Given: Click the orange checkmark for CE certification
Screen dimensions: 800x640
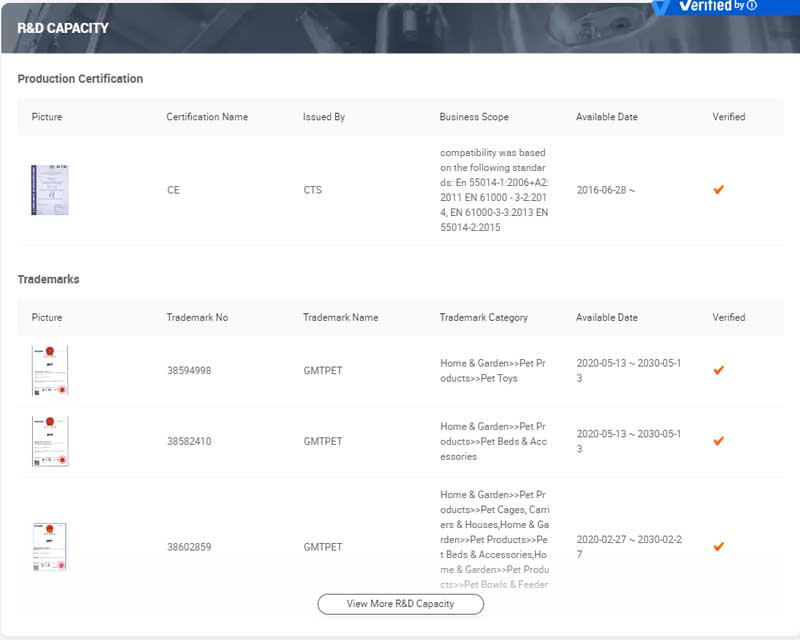Looking at the screenshot, I should click(x=718, y=188).
